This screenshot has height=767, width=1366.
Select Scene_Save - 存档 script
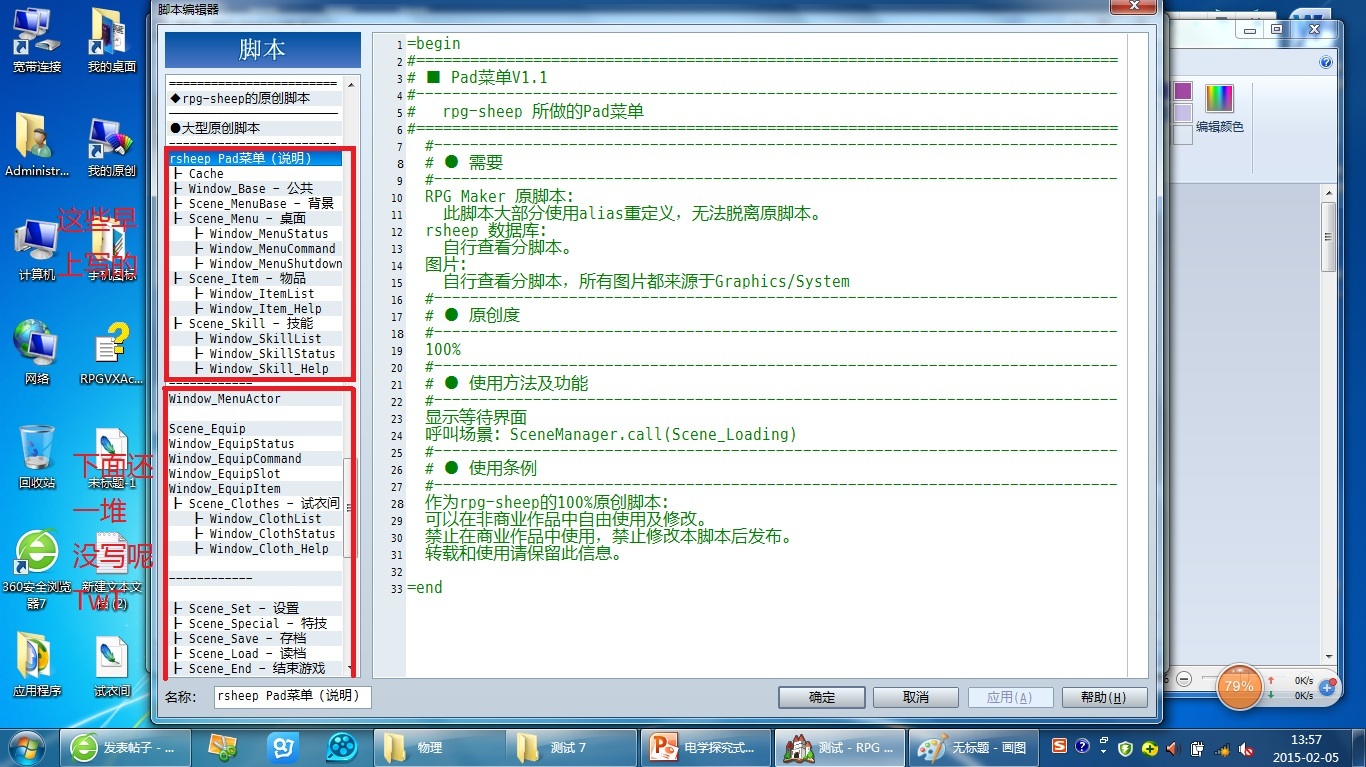[x=255, y=638]
